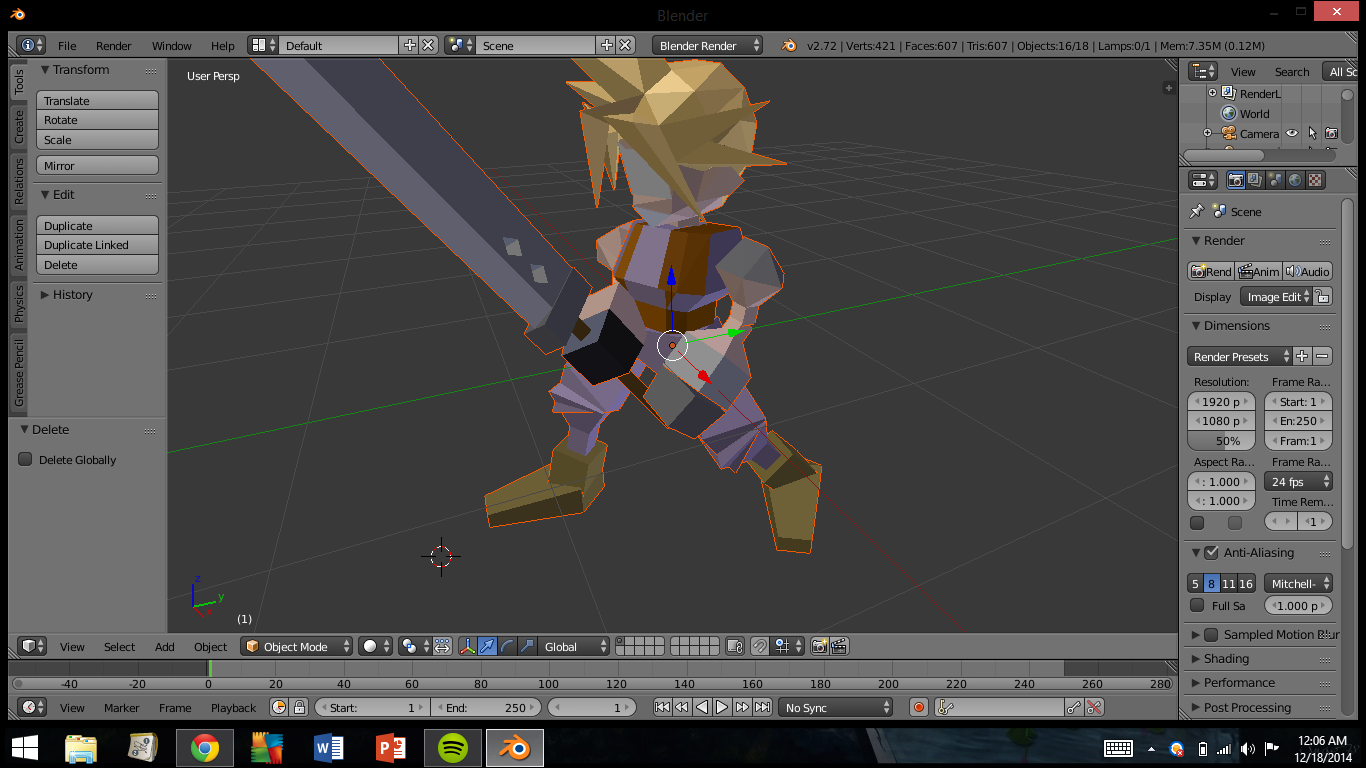
Task: Click the 50% resolution percentage slider
Action: [1222, 441]
